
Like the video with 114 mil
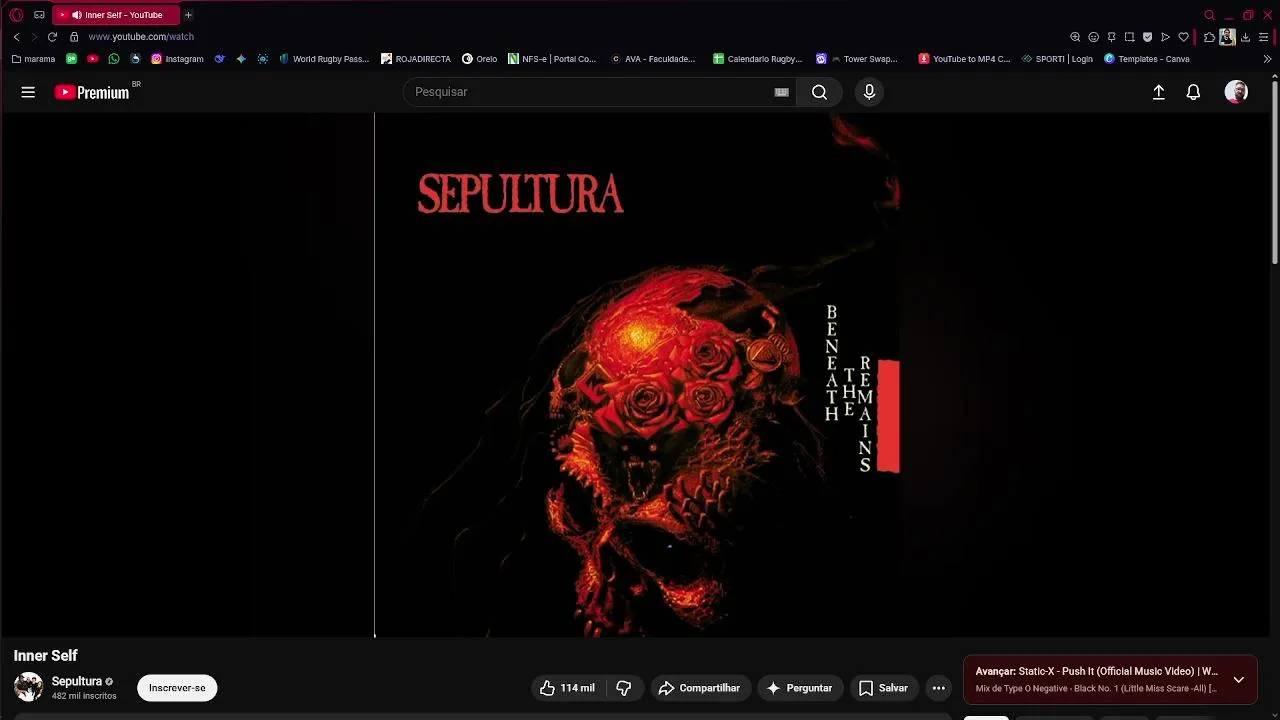pos(567,688)
